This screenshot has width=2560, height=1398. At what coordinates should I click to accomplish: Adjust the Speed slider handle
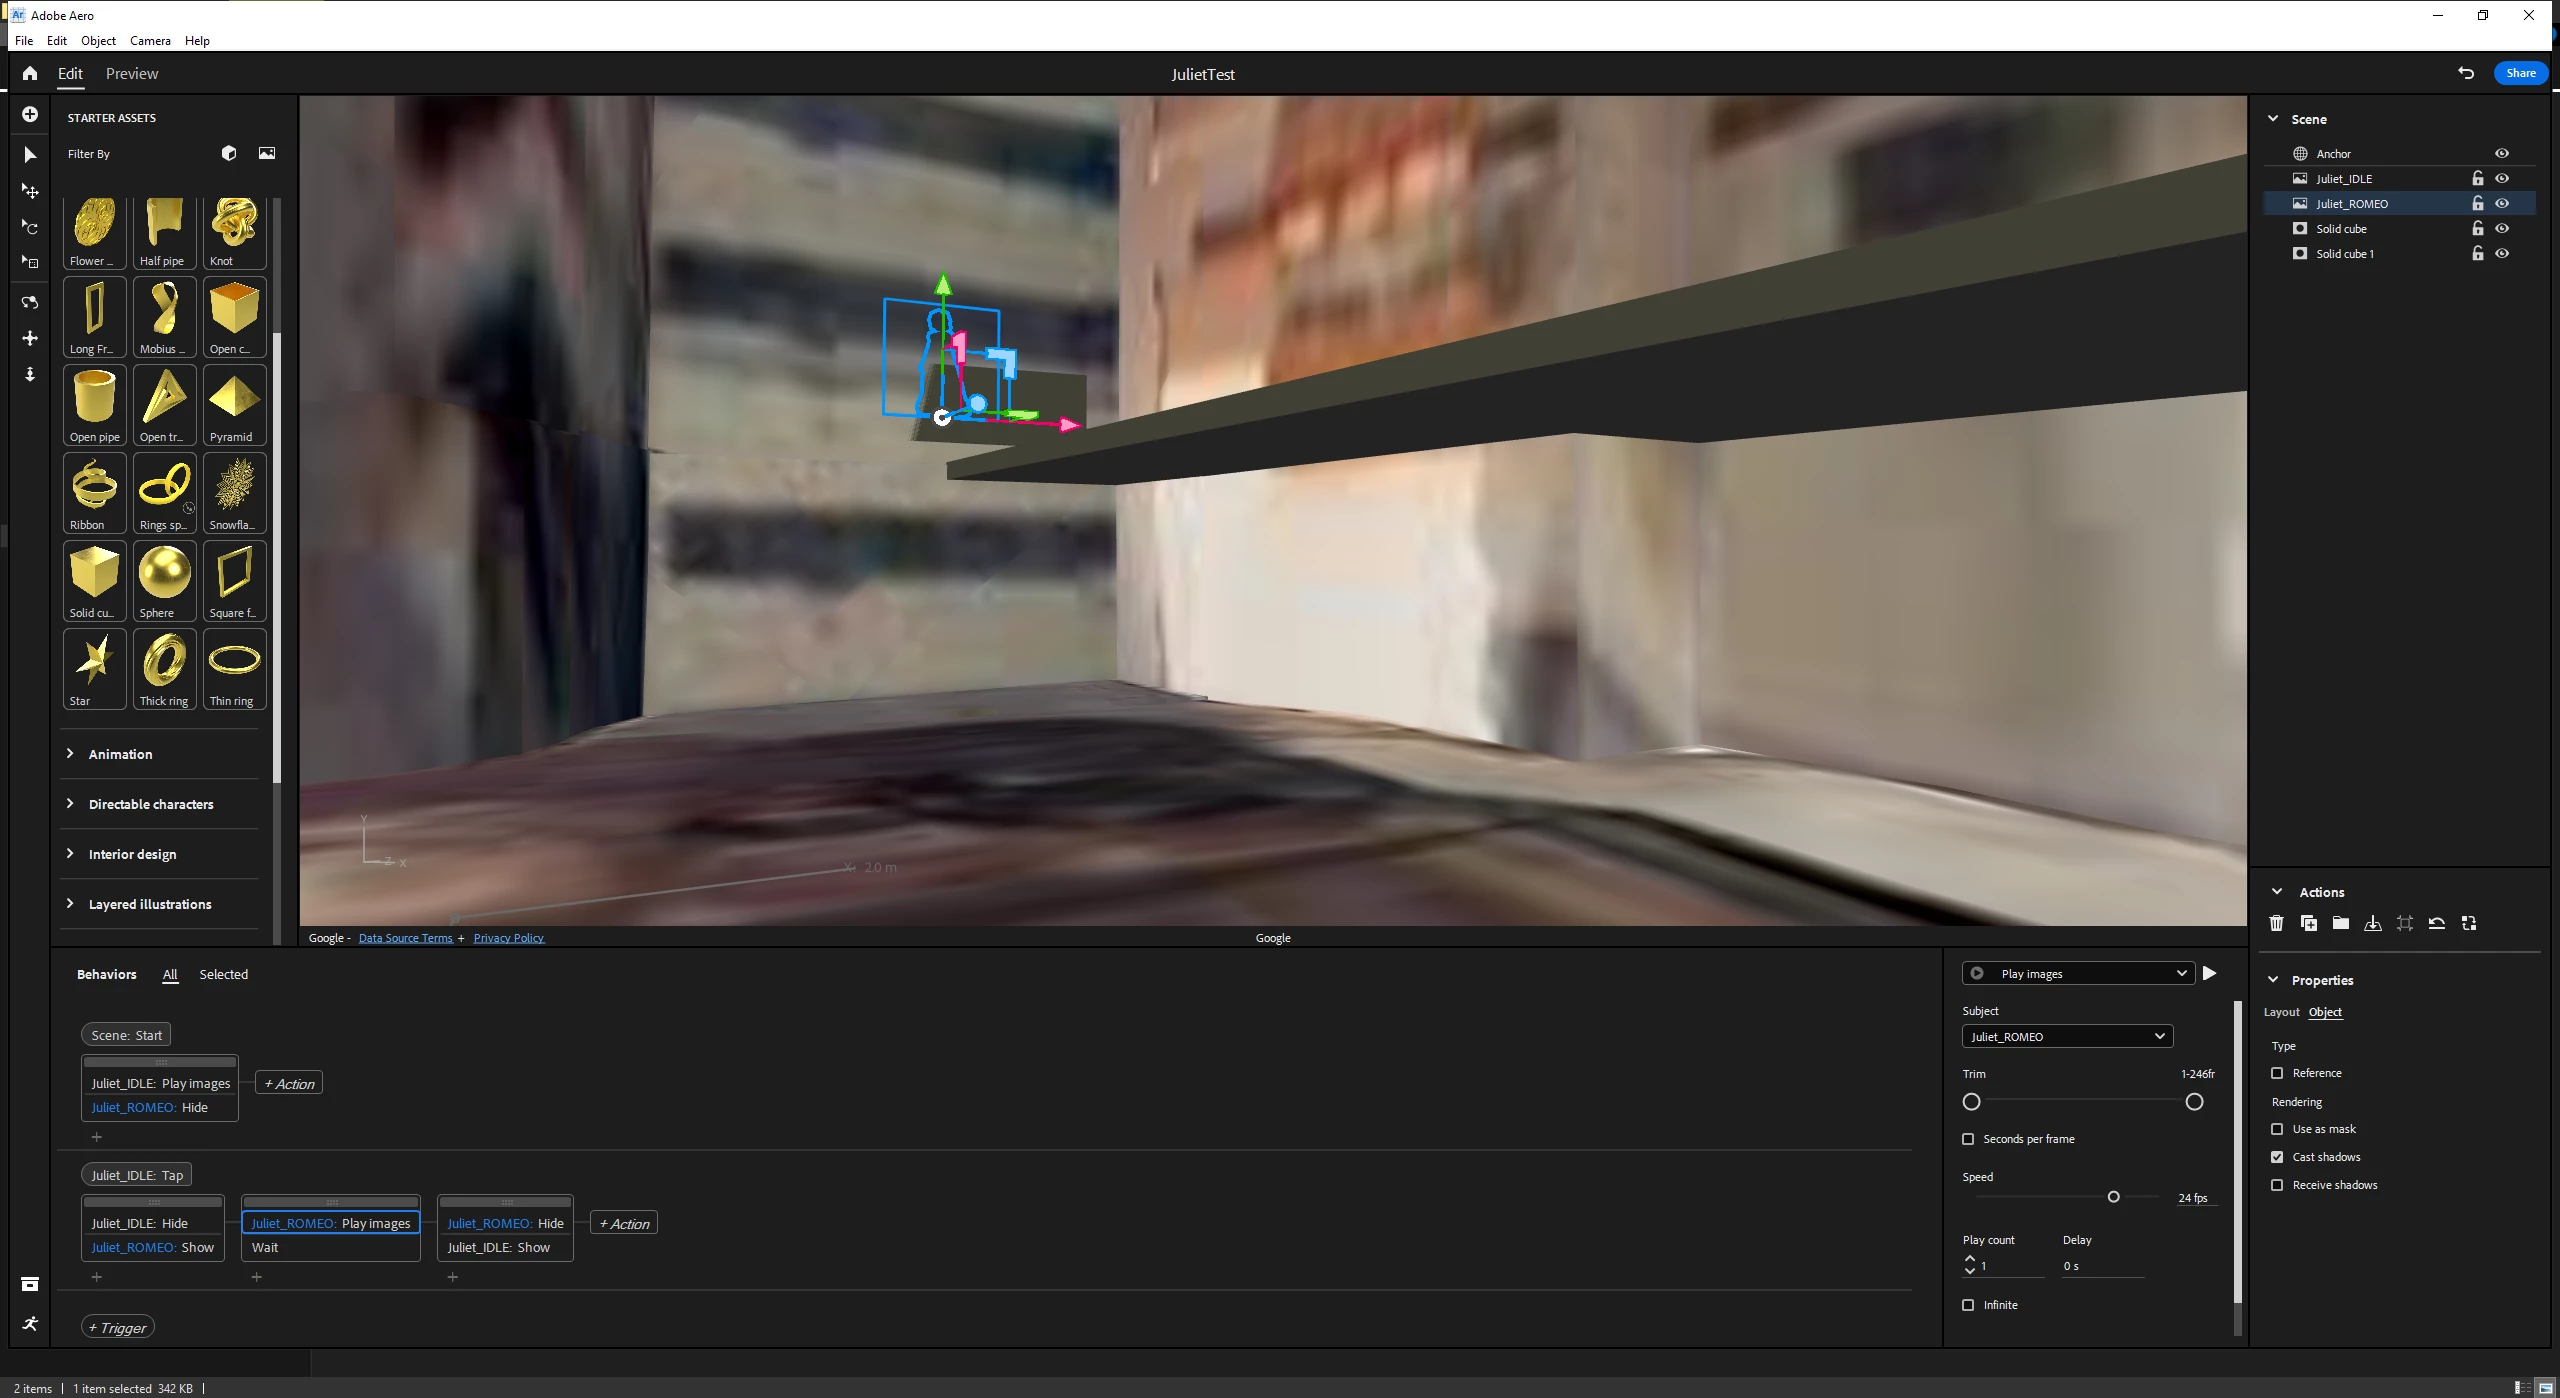click(2113, 1197)
